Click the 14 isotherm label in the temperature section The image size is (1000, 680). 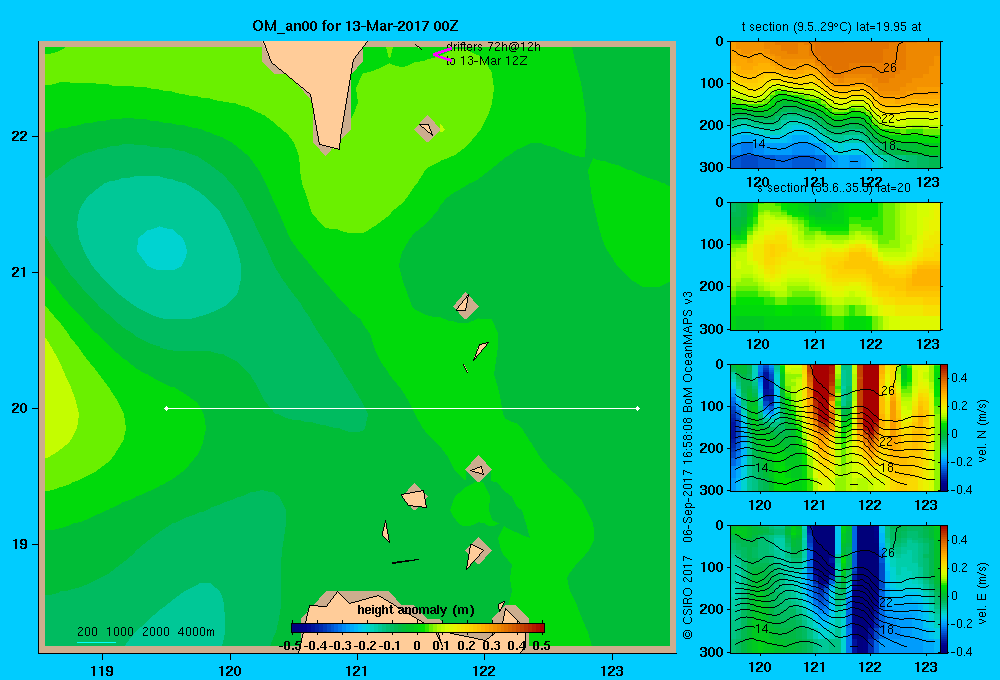(758, 144)
